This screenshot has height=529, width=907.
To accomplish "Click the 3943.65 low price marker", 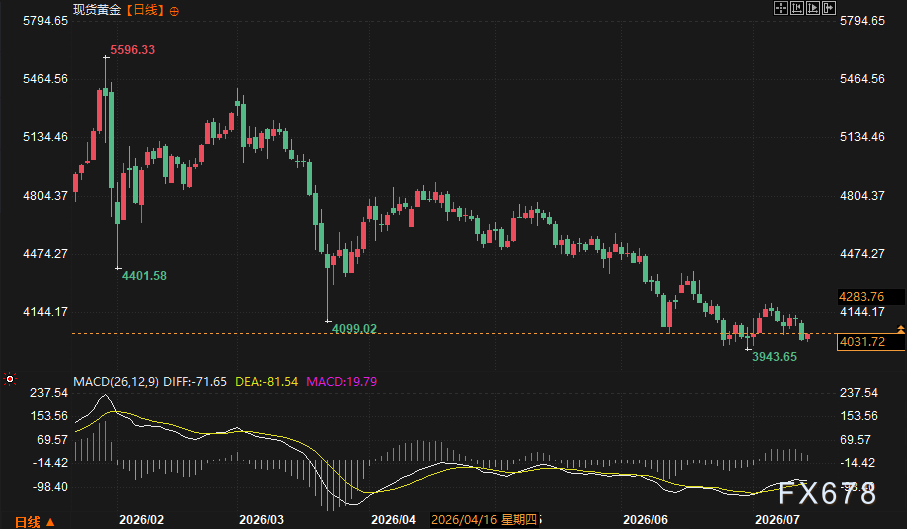I will tap(774, 357).
